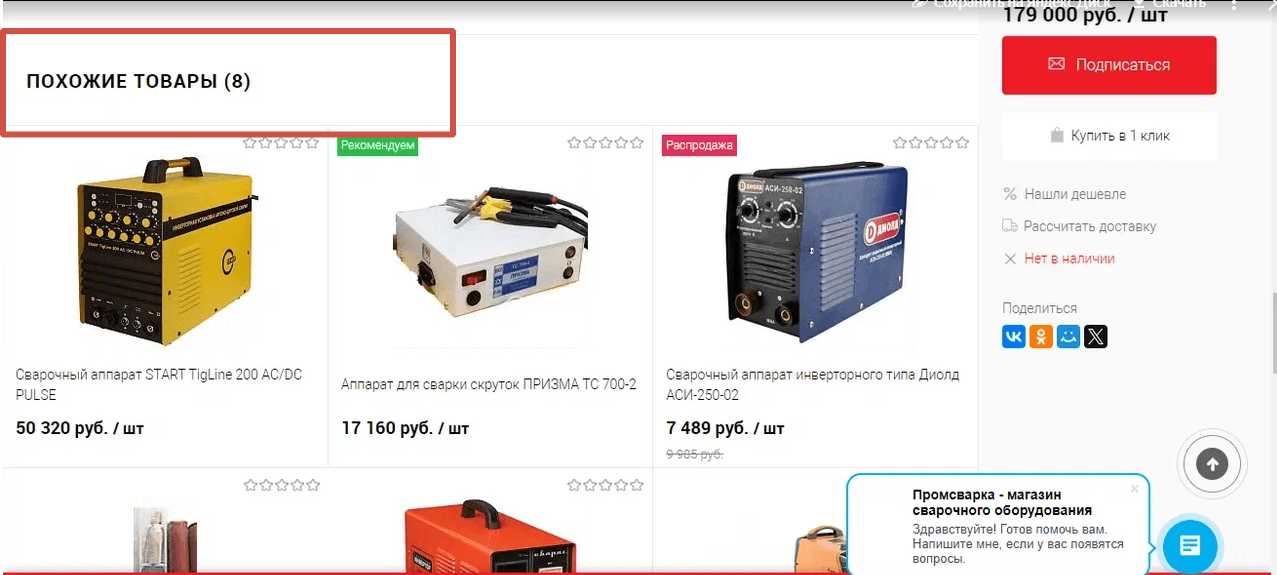Click the Промсварка chat greeting message
Screen dimensions: 1277x575
pyautogui.click(x=1018, y=544)
